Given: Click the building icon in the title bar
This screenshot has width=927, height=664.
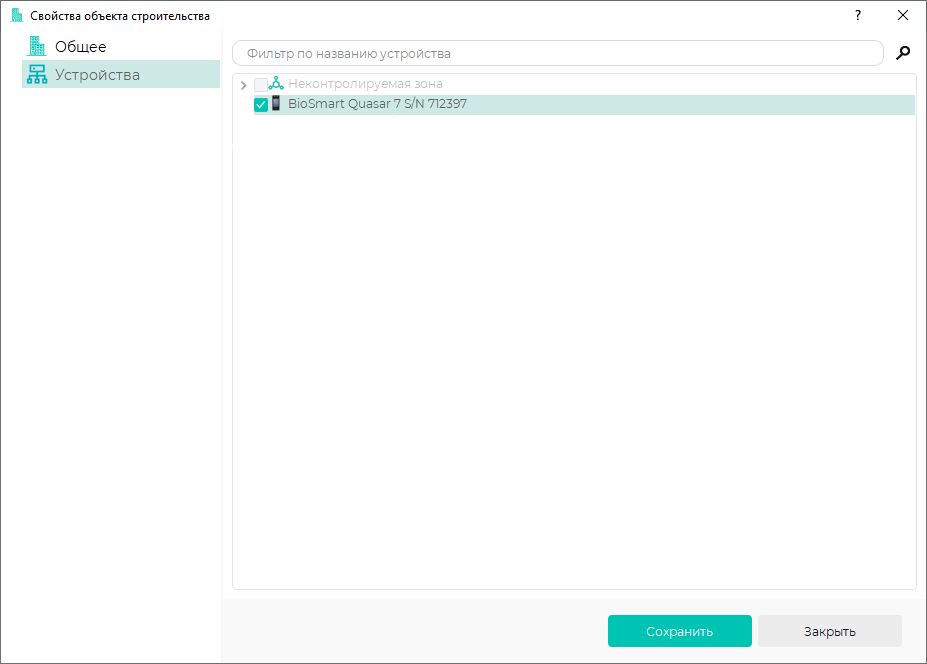Looking at the screenshot, I should (16, 15).
